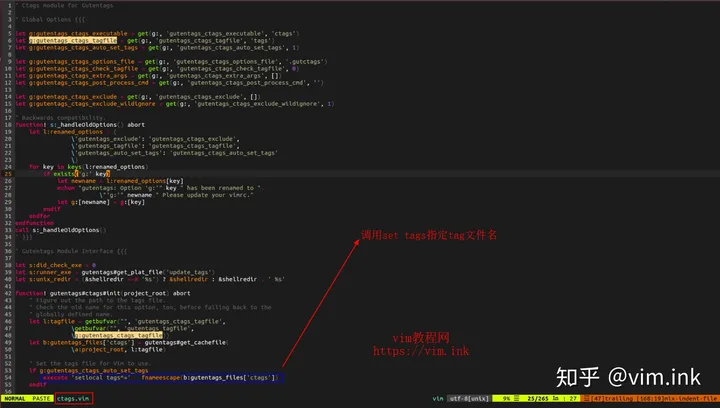Viewport: 720px width, 408px height.
Task: Click the NORMAL mode indicator in statusline
Action: (15, 398)
